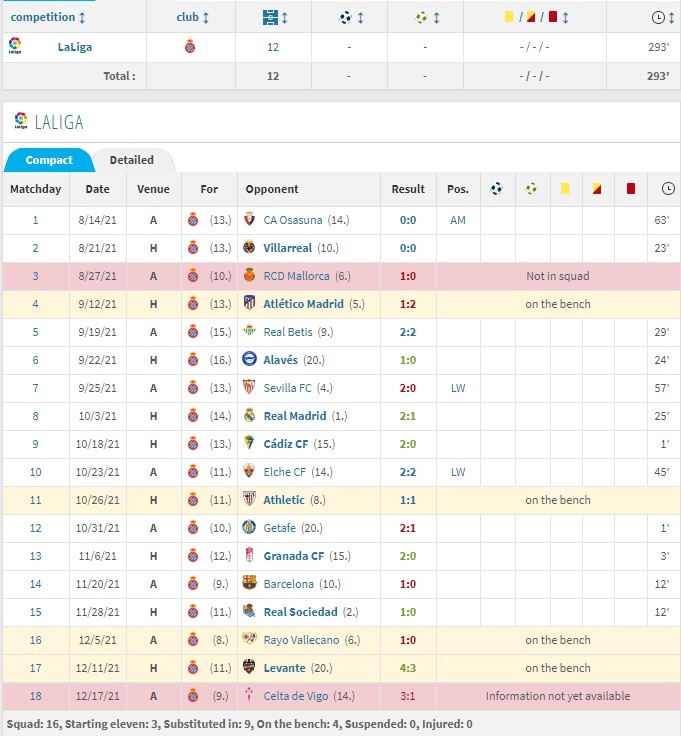This screenshot has width=681, height=736.
Task: Click date 10/3/21 in Real Madrid row
Action: coord(98,416)
